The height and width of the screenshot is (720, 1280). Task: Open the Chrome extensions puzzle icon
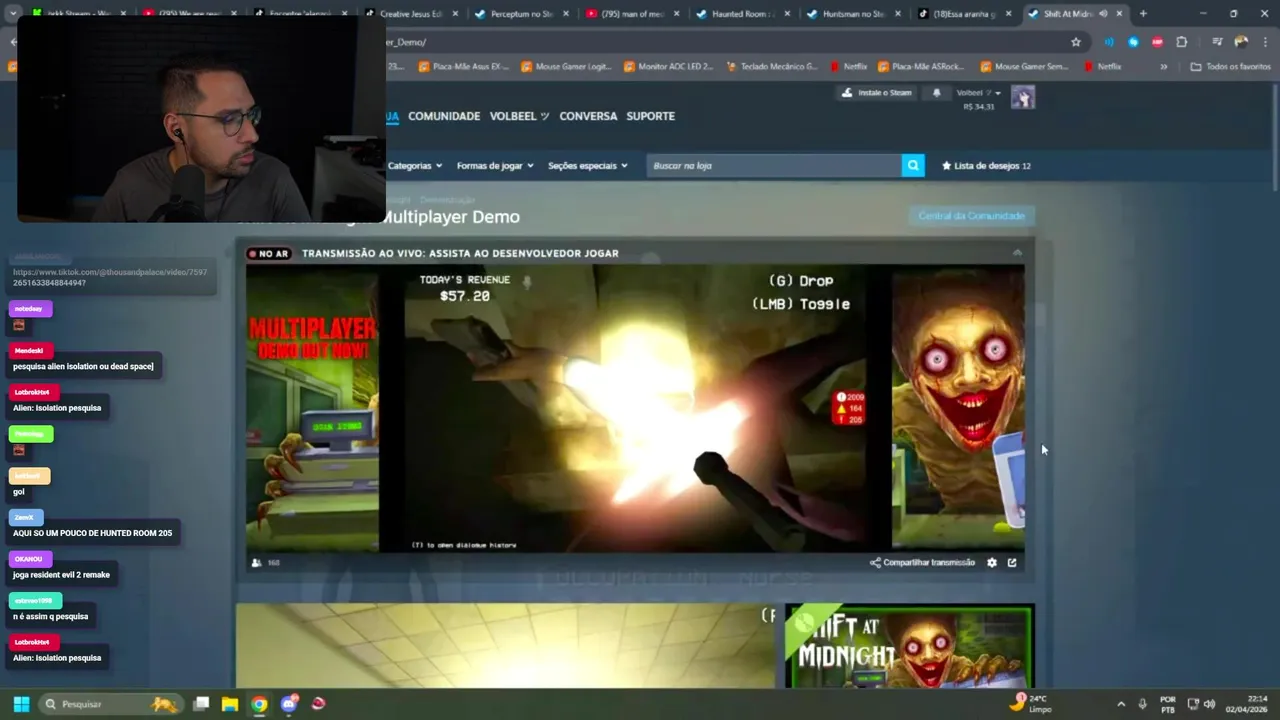pos(1182,42)
